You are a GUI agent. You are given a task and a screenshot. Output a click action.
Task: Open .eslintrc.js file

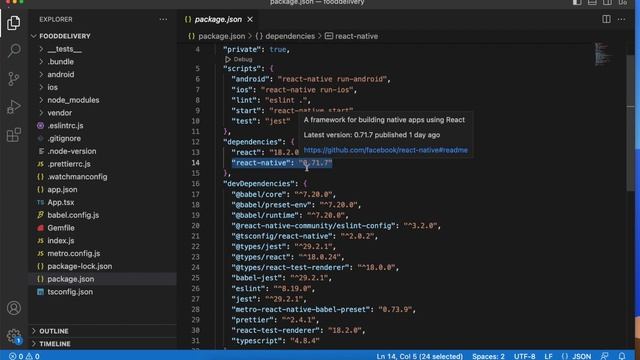[x=102, y=126]
